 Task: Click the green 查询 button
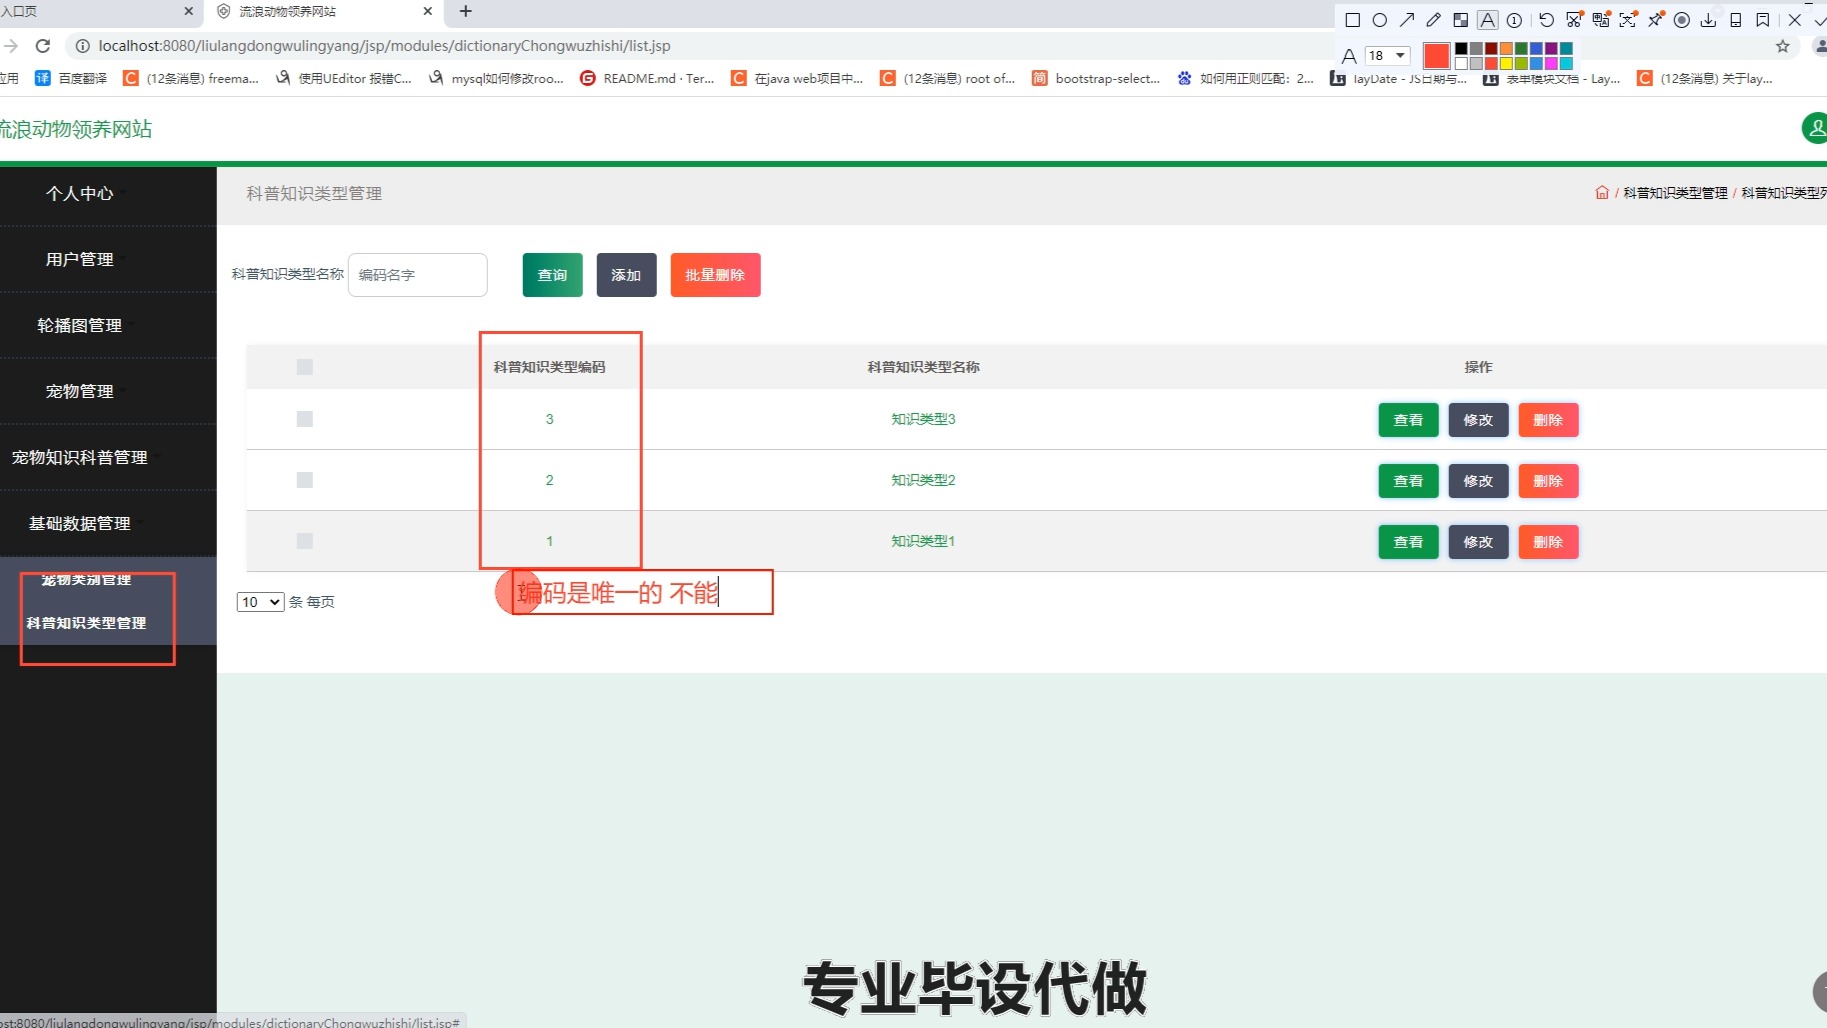[552, 275]
